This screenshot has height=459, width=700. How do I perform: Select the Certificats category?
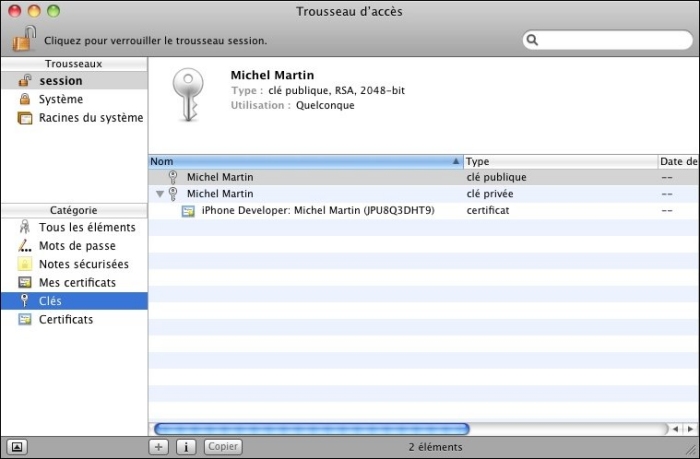[65, 319]
